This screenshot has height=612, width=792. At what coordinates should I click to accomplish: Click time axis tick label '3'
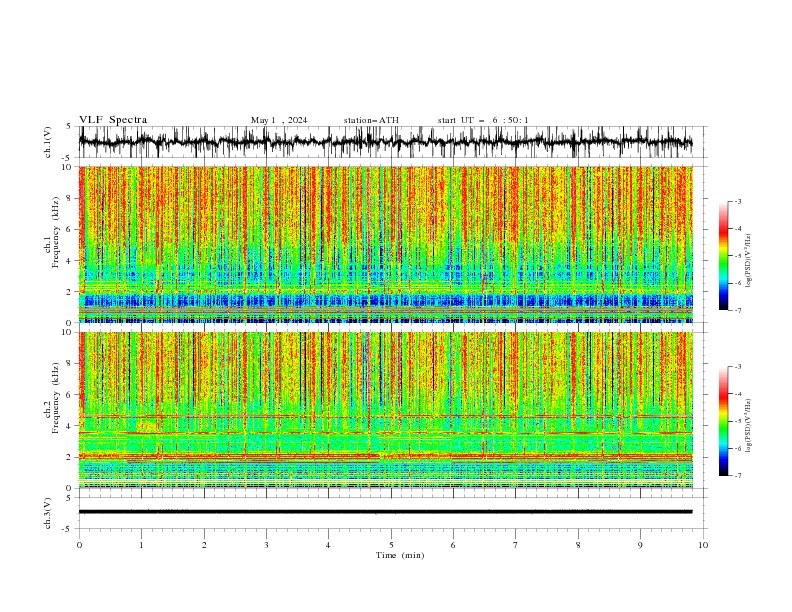pos(266,545)
